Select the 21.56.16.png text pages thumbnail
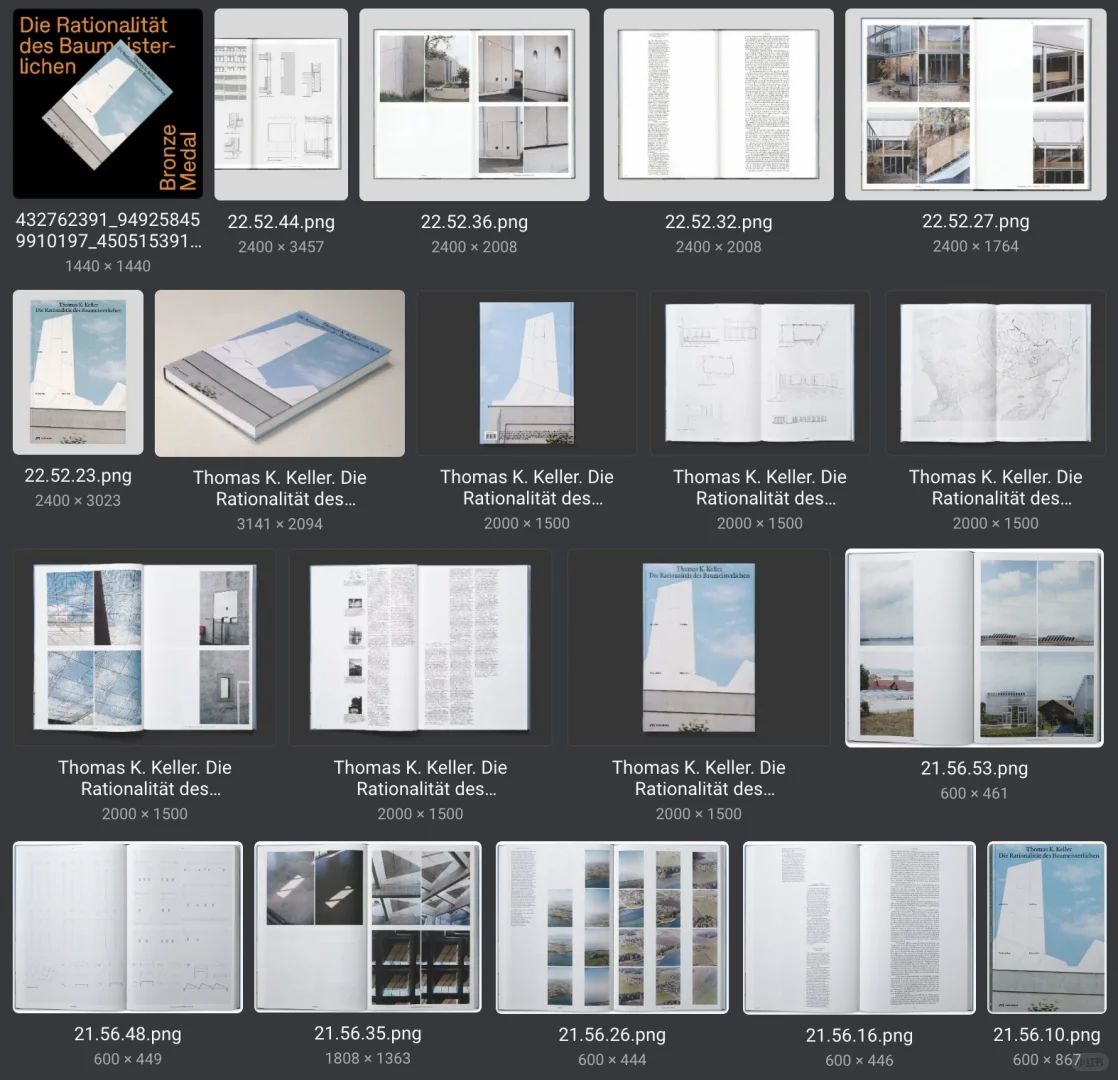Screen dimensions: 1118x1080 coord(859,927)
